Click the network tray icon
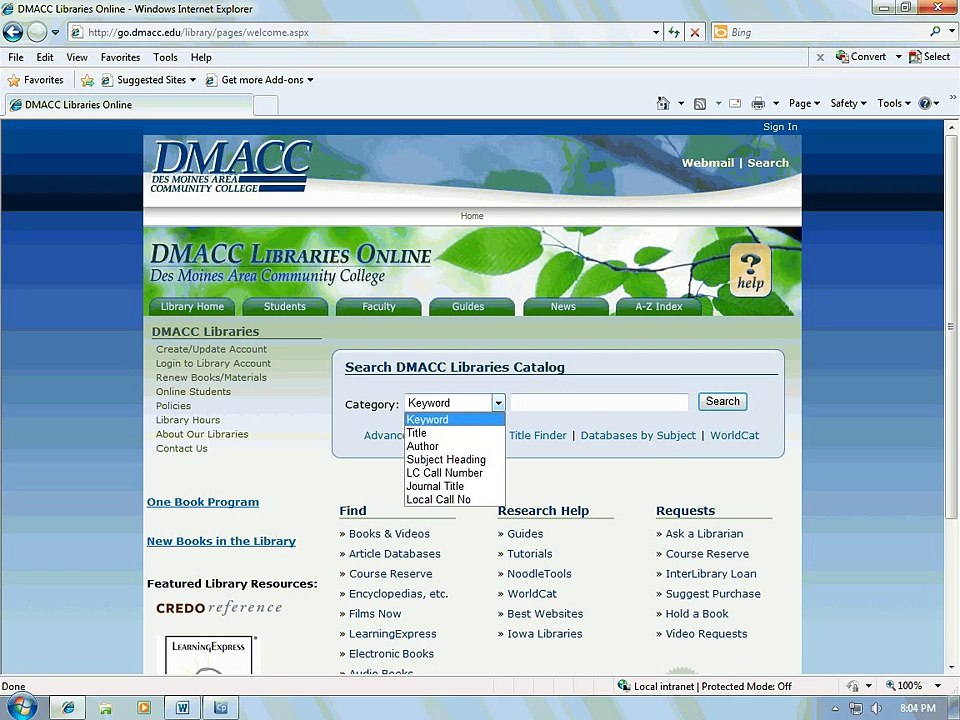 (x=855, y=708)
